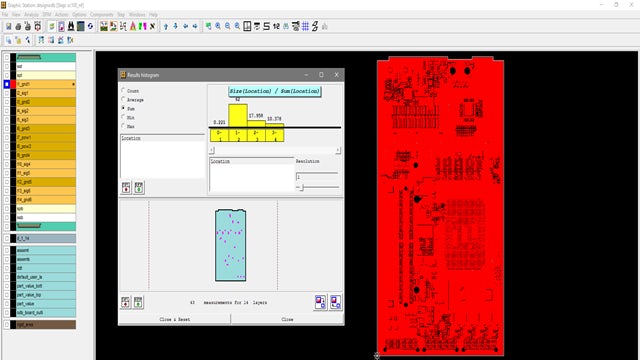Open the Components menu
This screenshot has height=360, width=640.
click(102, 15)
